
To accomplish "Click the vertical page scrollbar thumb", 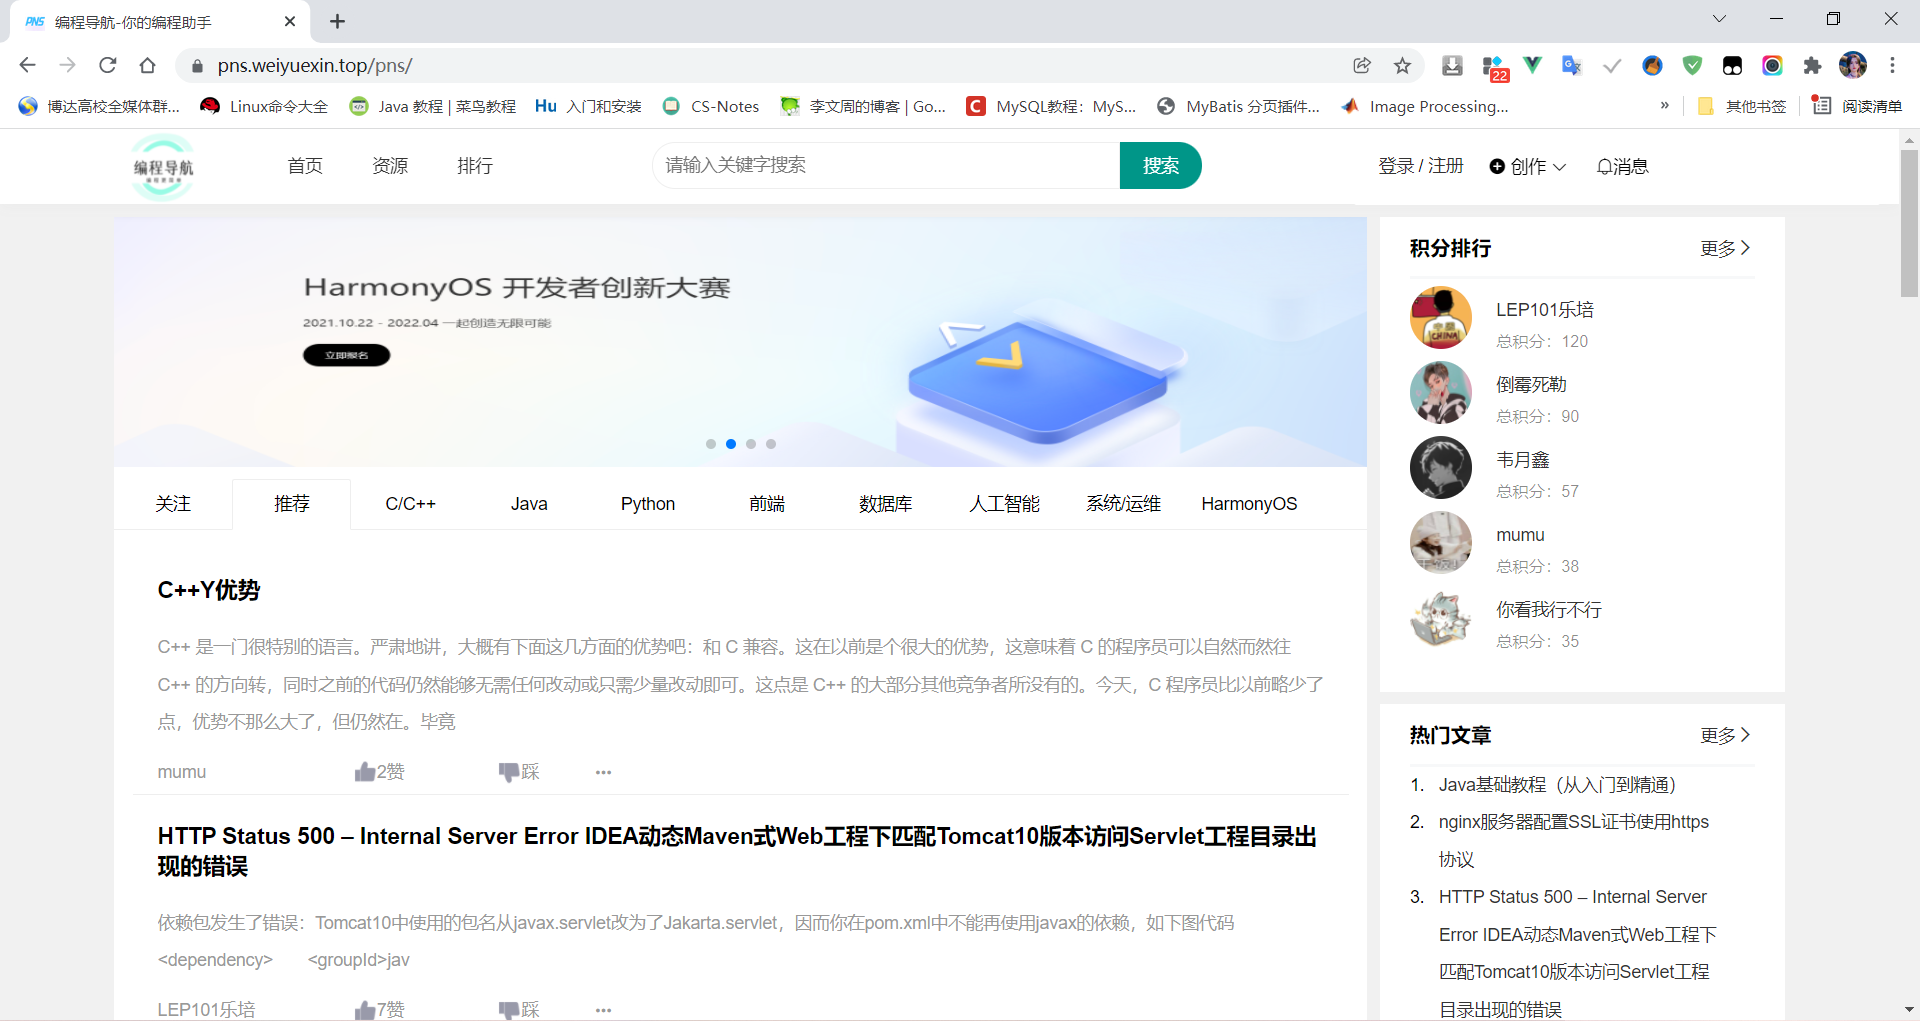I will [1909, 222].
